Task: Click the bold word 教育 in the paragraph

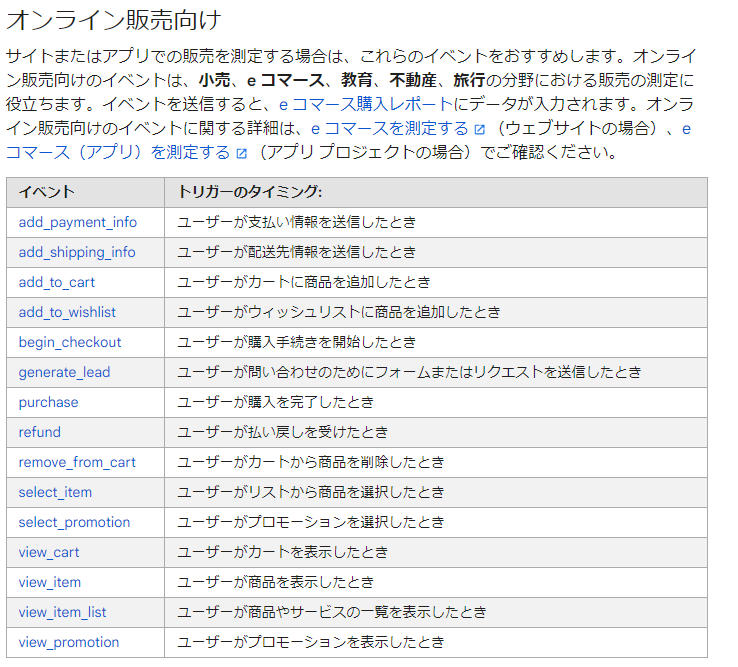Action: coord(357,80)
